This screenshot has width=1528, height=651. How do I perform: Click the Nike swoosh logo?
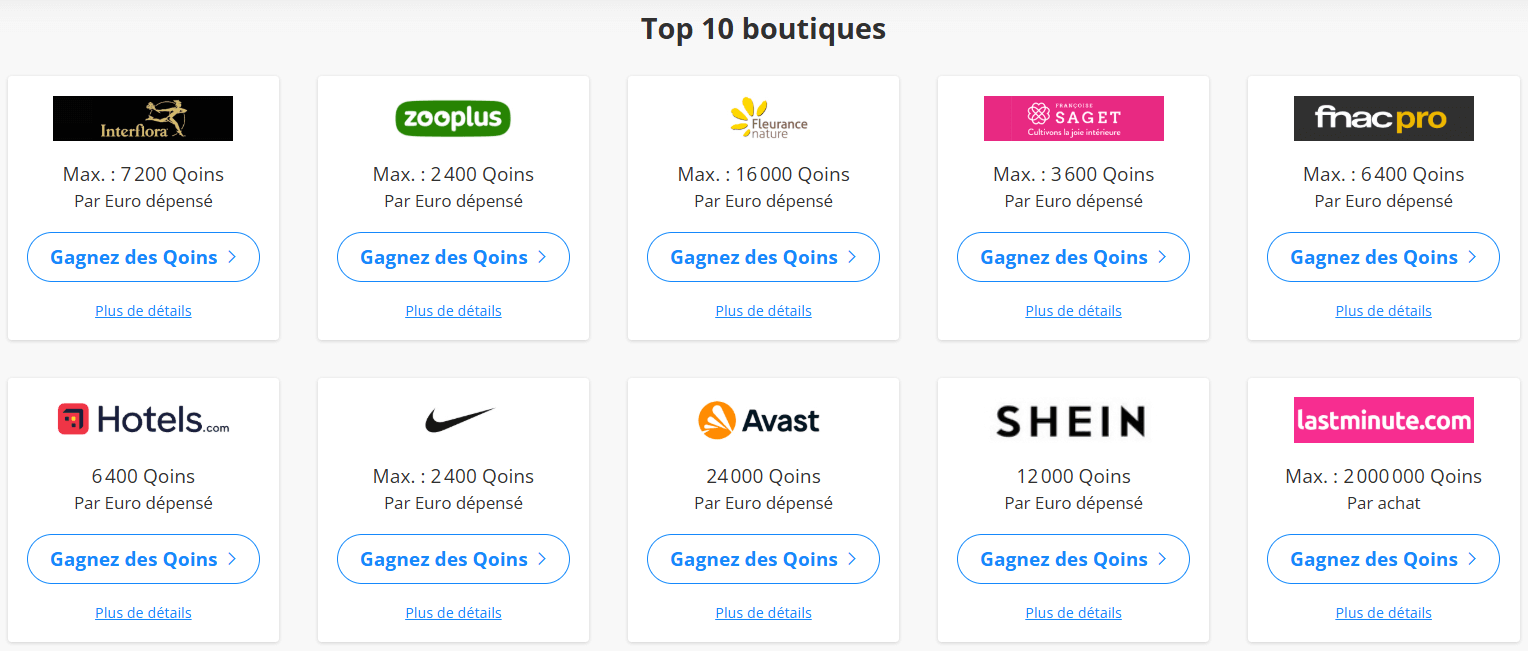click(452, 420)
